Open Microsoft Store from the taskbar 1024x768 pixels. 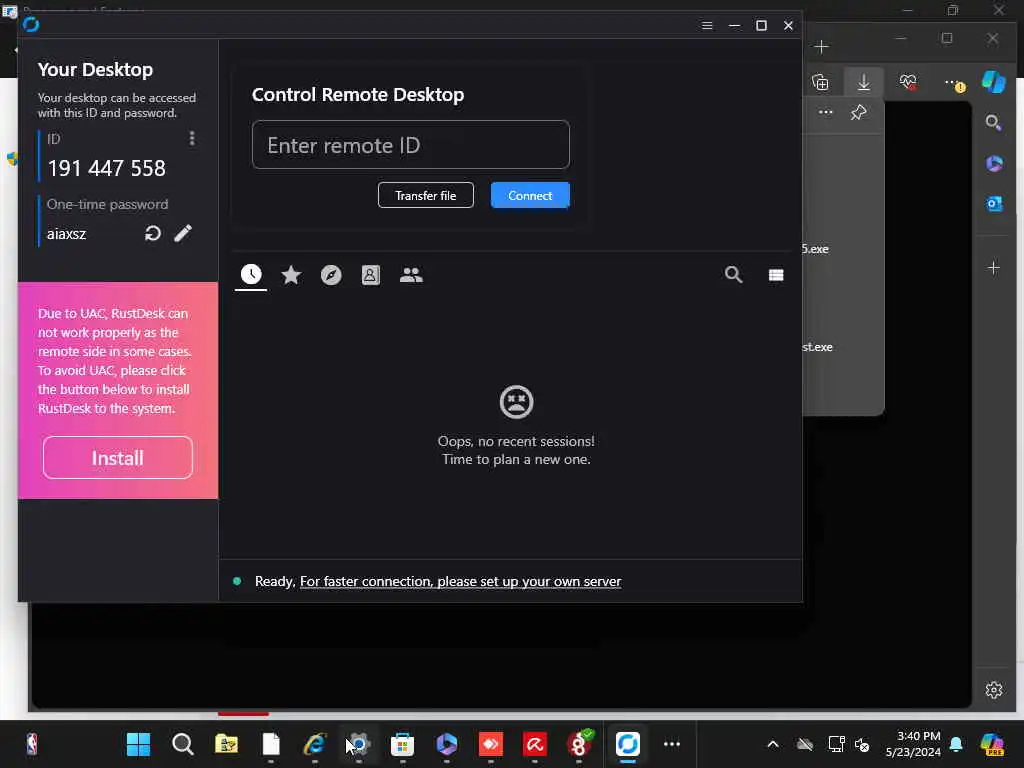402,744
